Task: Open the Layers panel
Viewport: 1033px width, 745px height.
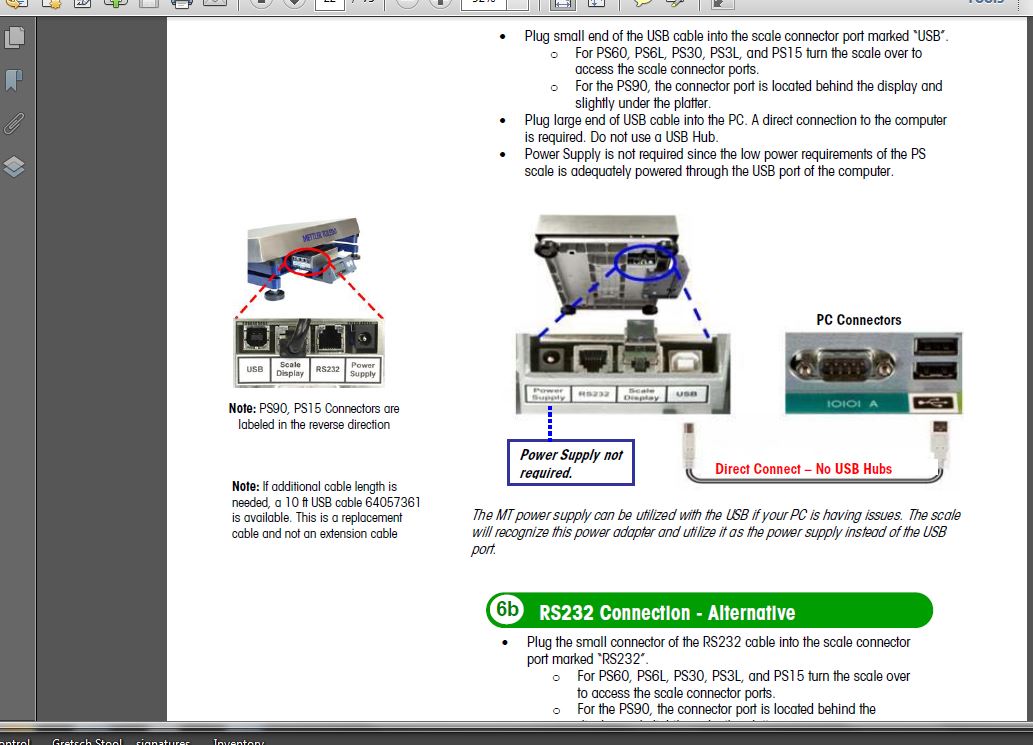Action: 14,166
